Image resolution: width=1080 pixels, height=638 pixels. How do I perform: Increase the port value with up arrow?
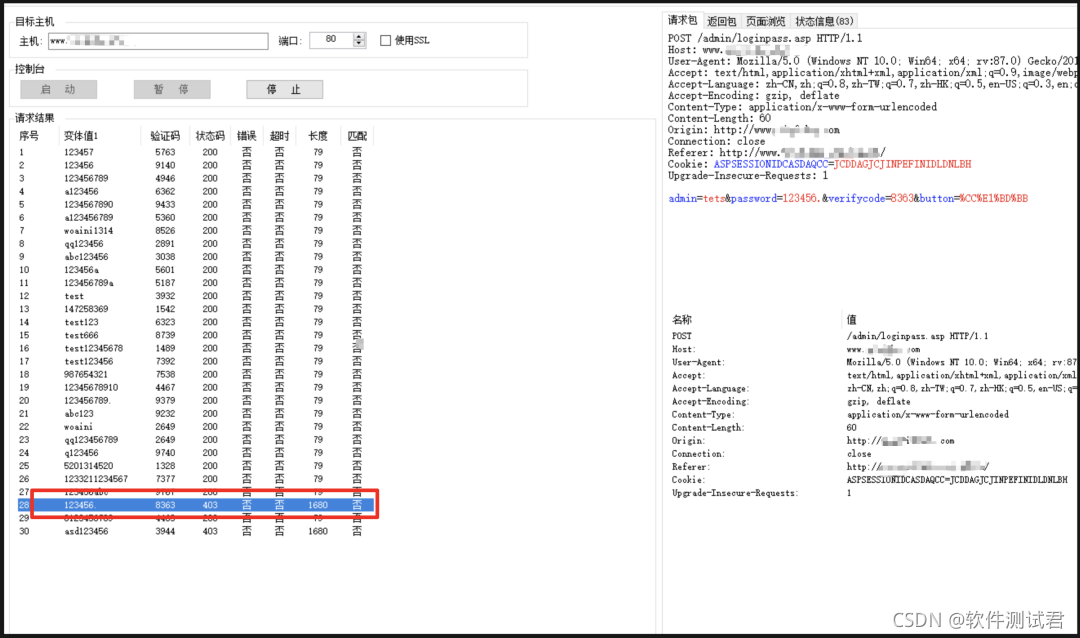[x=359, y=37]
